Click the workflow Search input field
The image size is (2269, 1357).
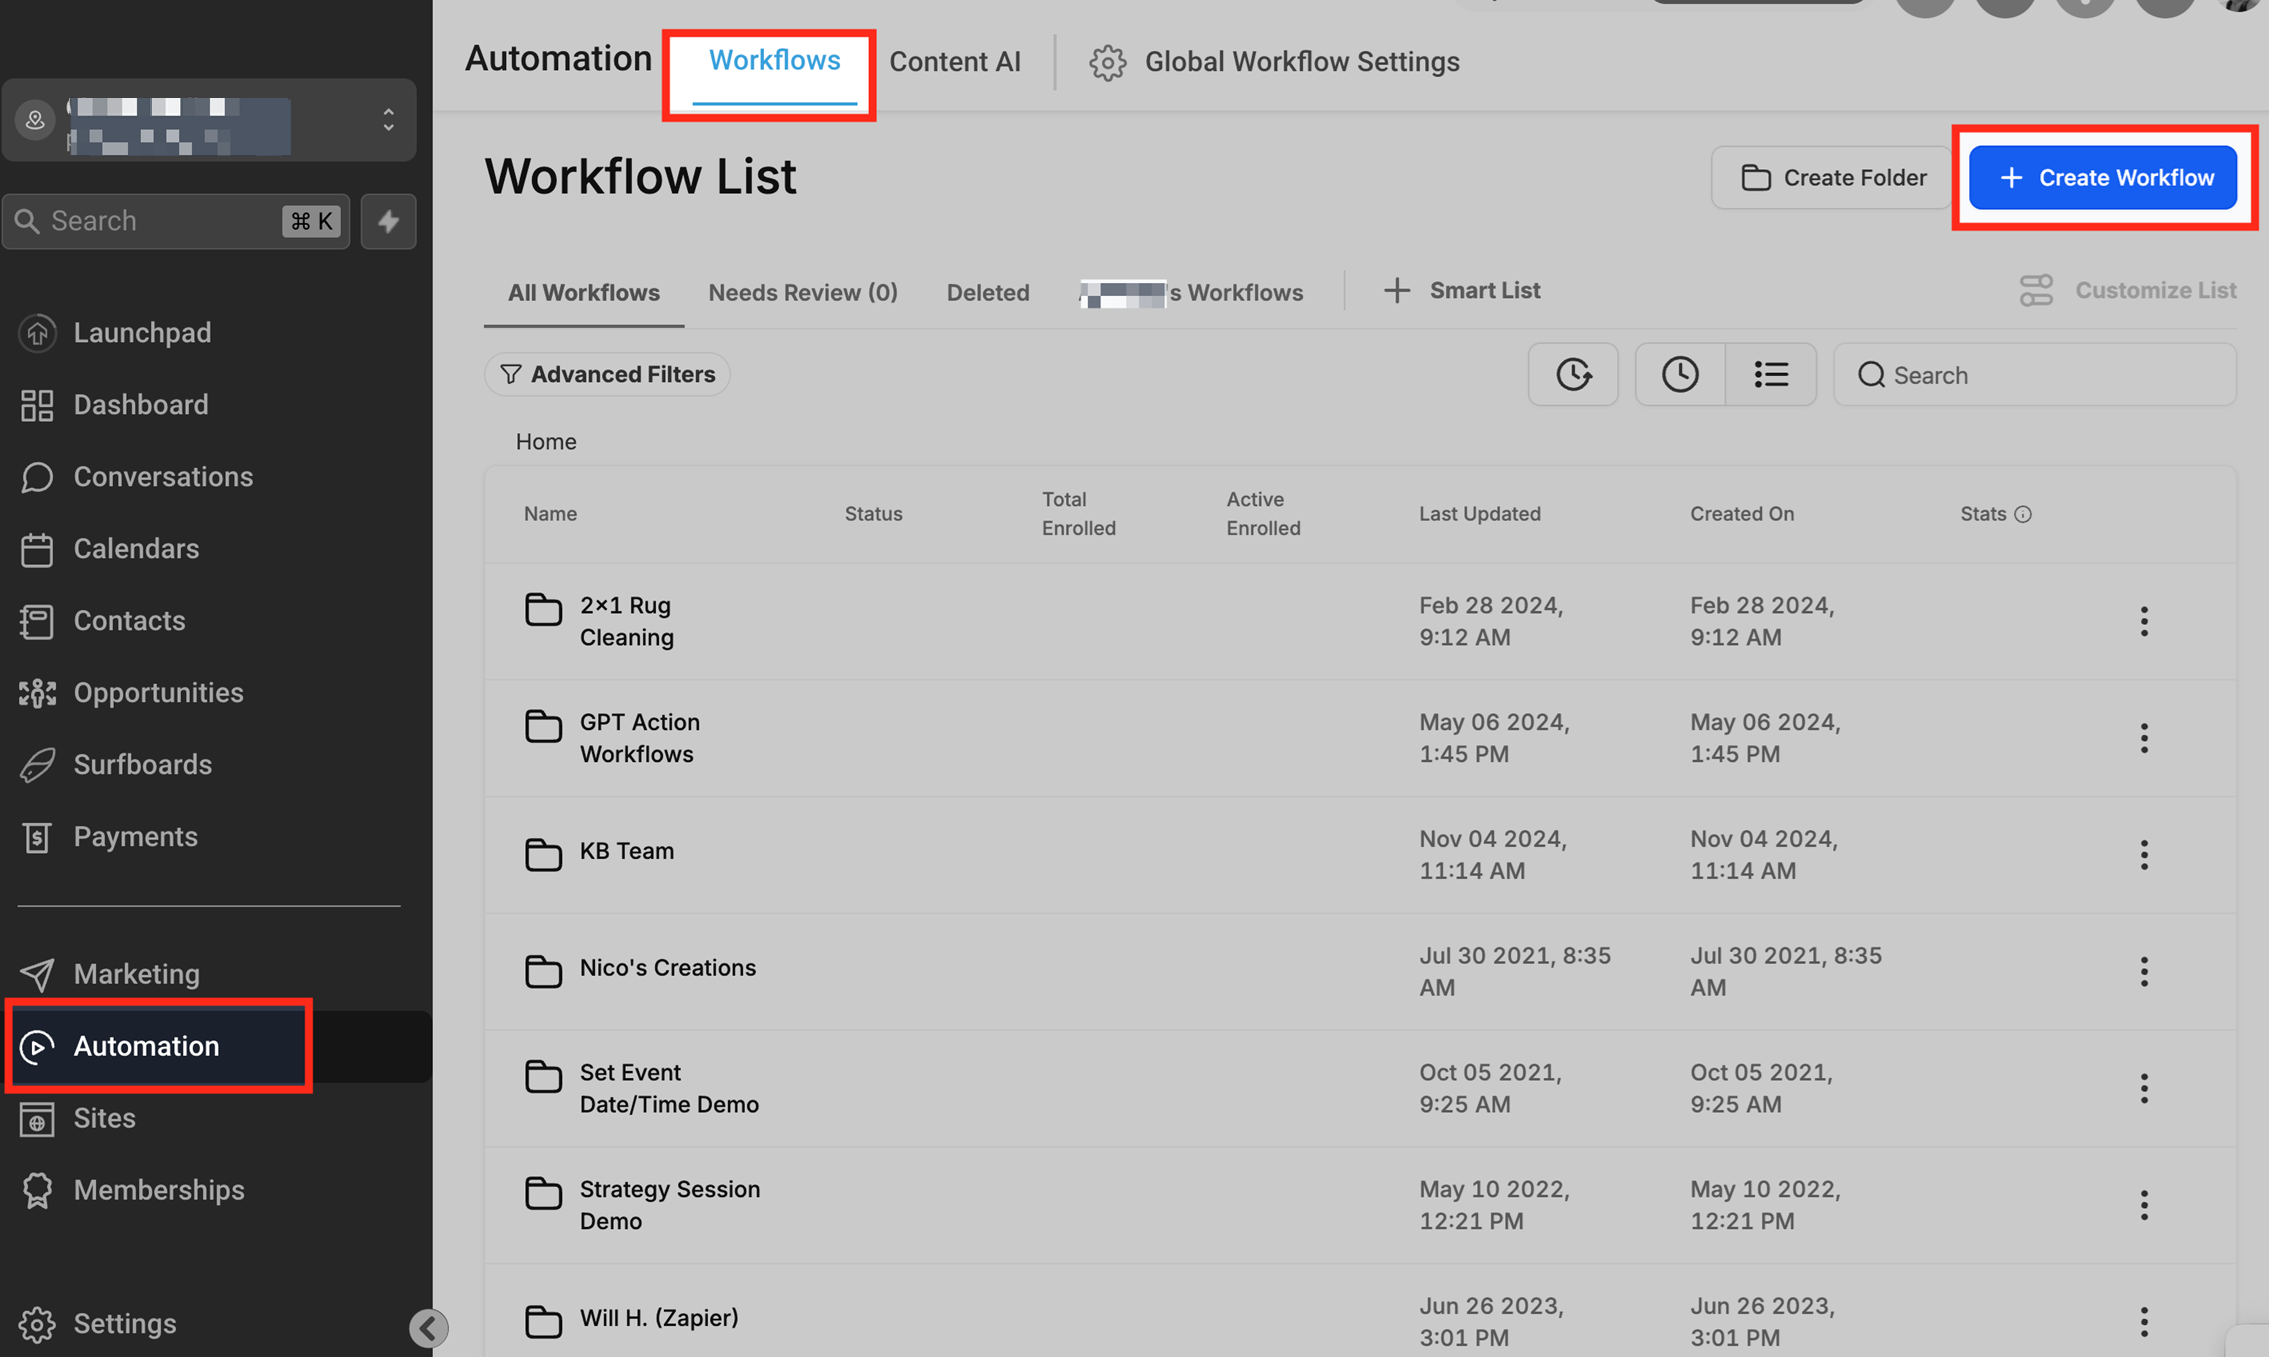[x=2050, y=375]
